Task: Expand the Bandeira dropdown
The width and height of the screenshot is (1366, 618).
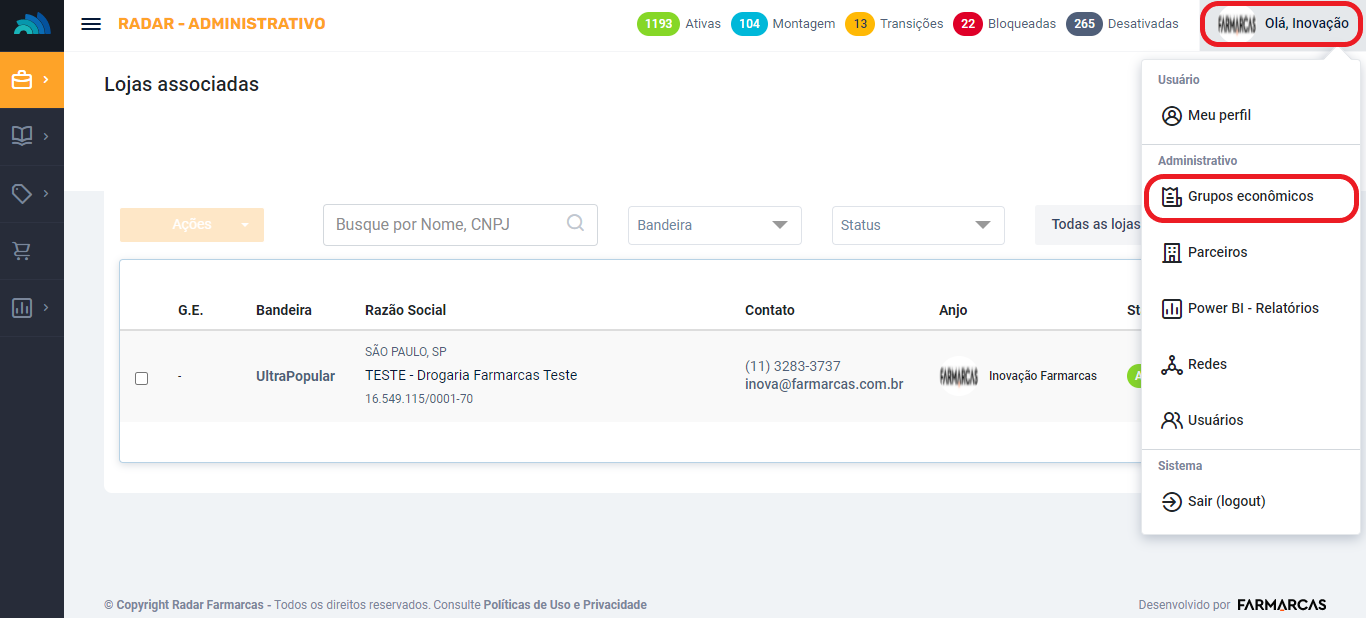Action: 714,225
